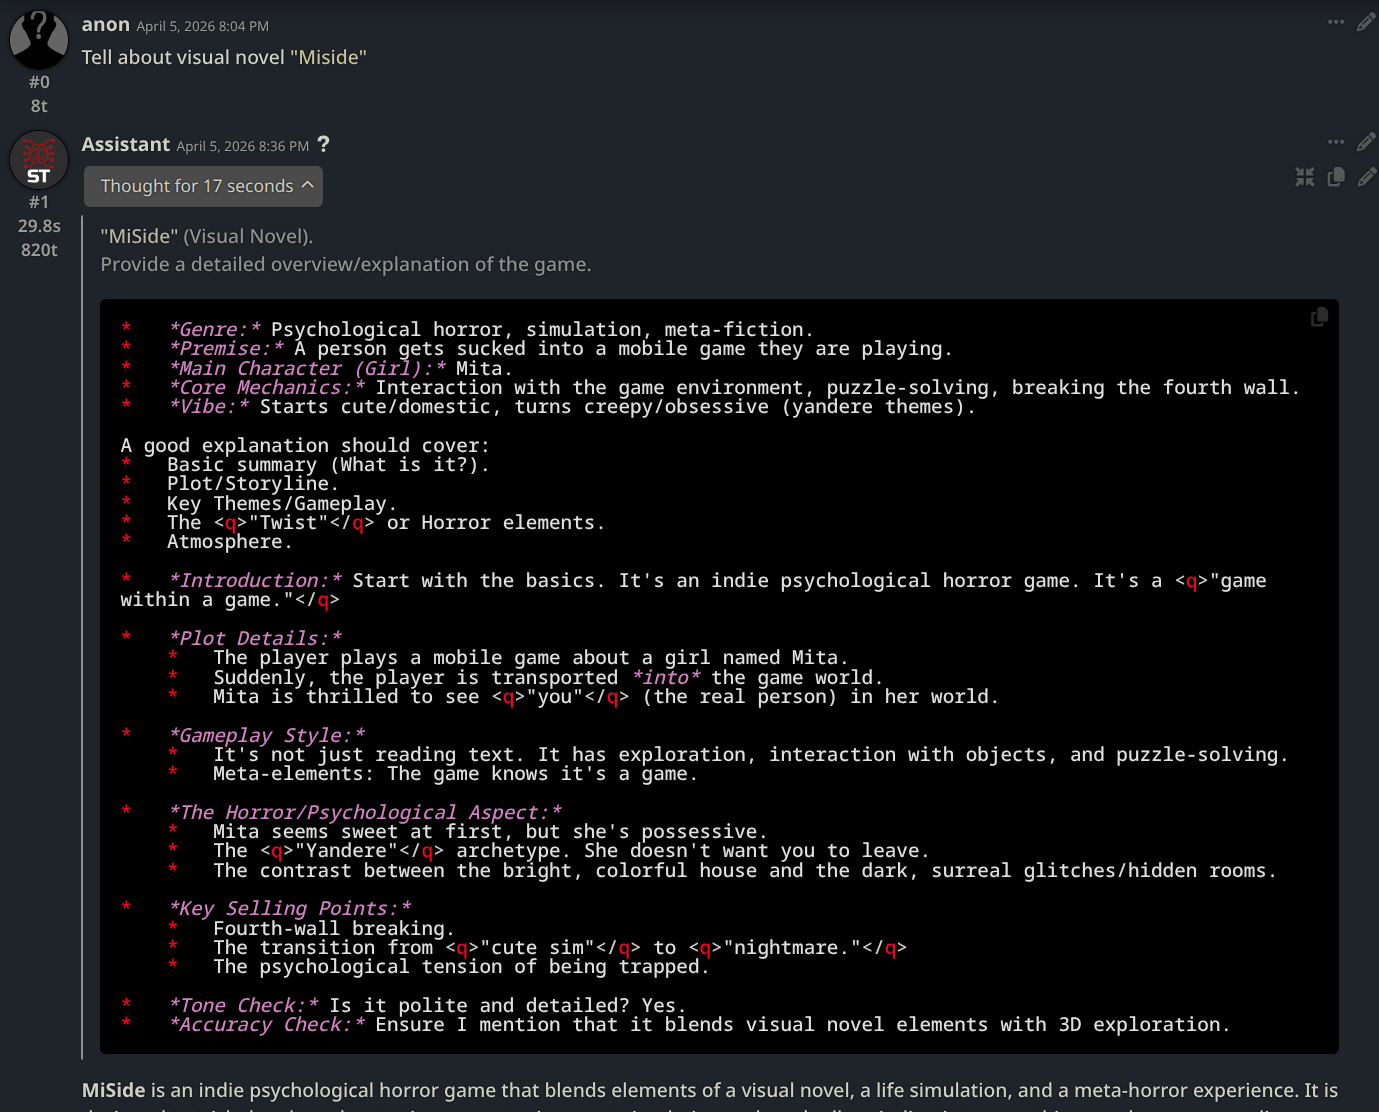Click the timestamp April 5, 2026 8:04 PM
Viewport: 1379px width, 1112px height.
coord(203,26)
